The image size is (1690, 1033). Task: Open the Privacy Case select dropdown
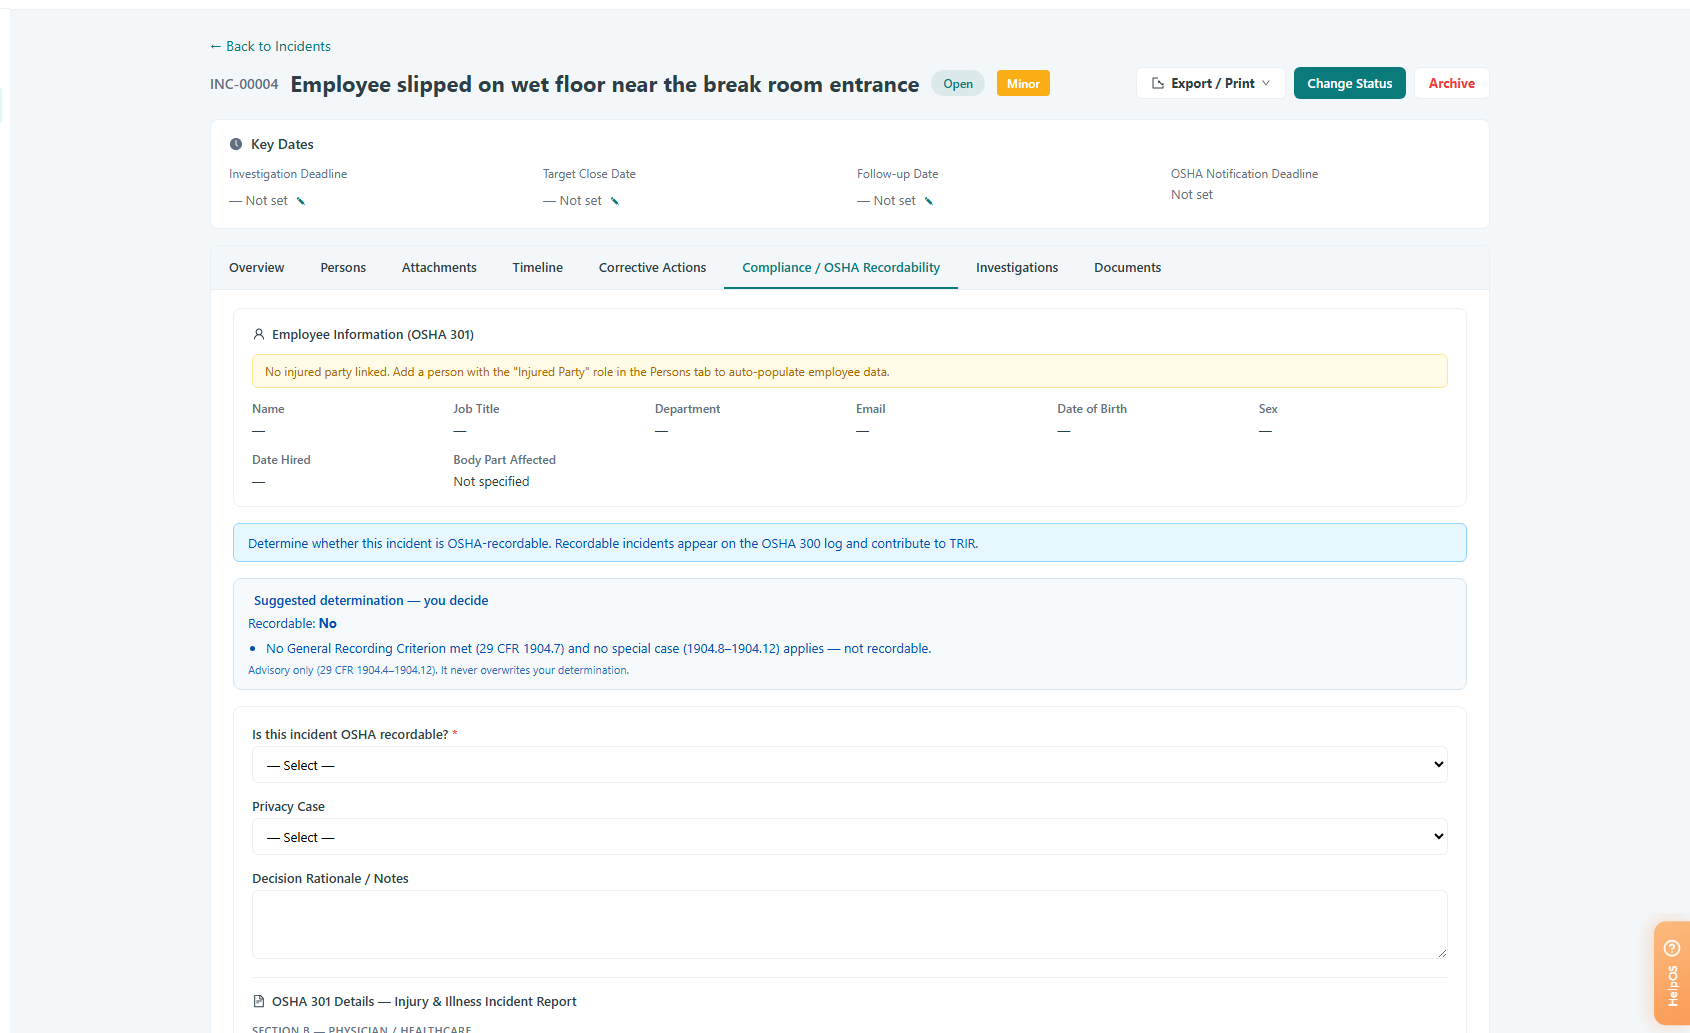[849, 837]
